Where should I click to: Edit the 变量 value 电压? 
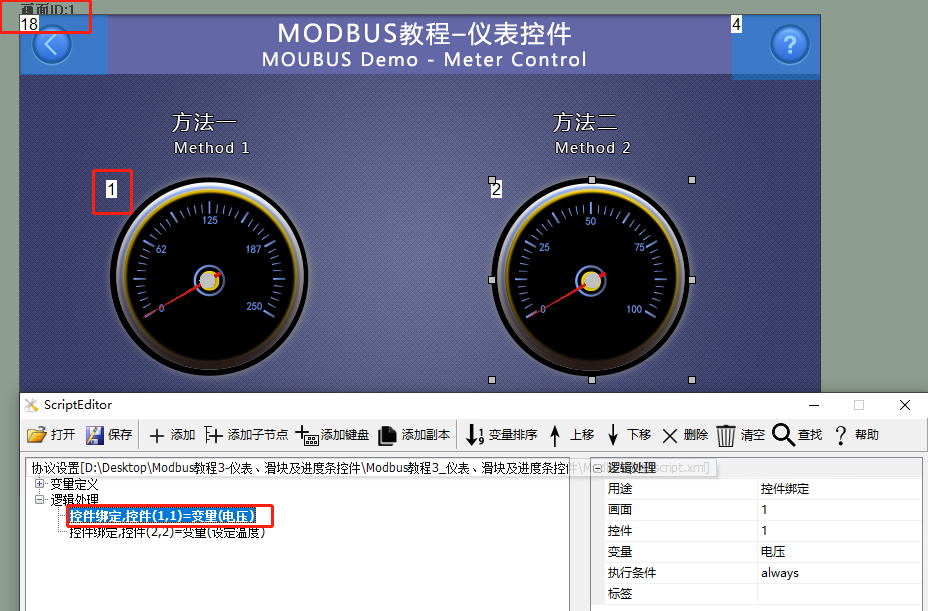coord(839,552)
